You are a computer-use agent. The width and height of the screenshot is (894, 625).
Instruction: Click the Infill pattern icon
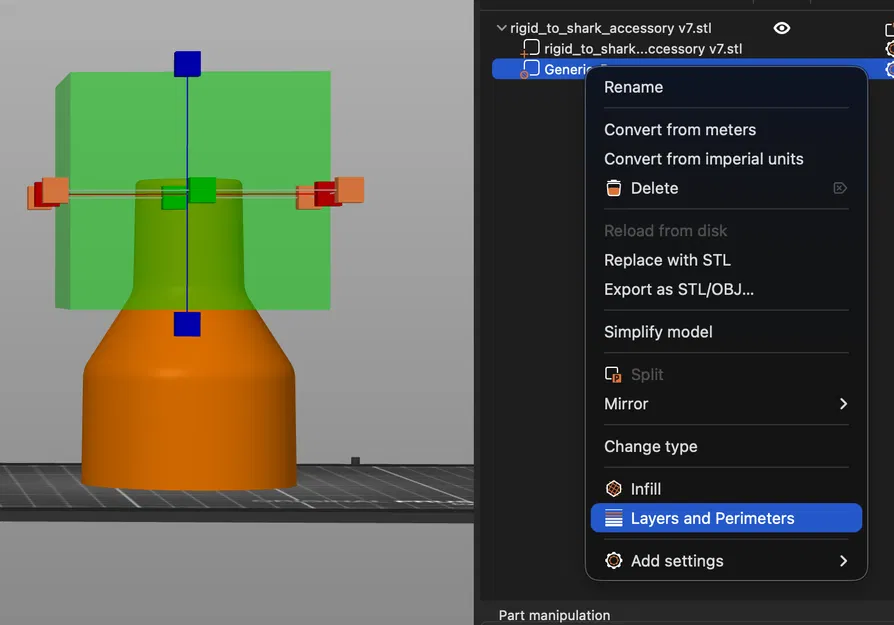[613, 489]
